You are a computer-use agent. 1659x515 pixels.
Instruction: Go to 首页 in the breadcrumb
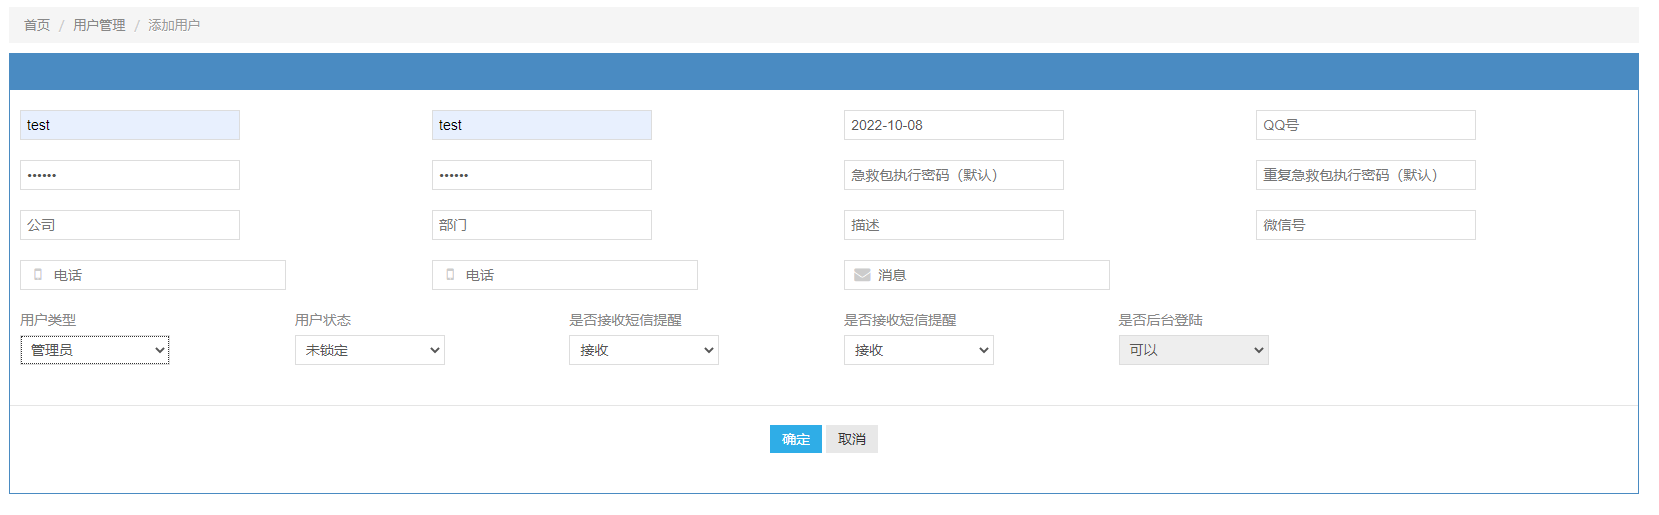37,25
